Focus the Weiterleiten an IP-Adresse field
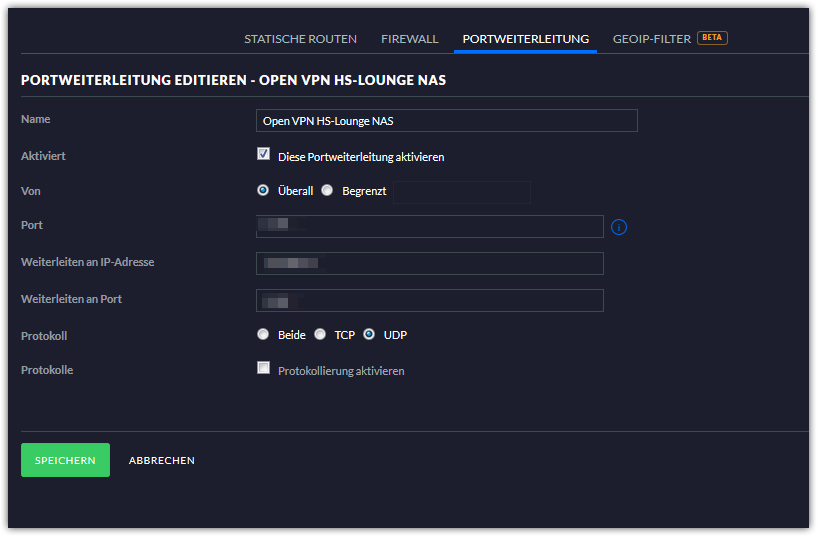The height and width of the screenshot is (536, 817). 429,264
